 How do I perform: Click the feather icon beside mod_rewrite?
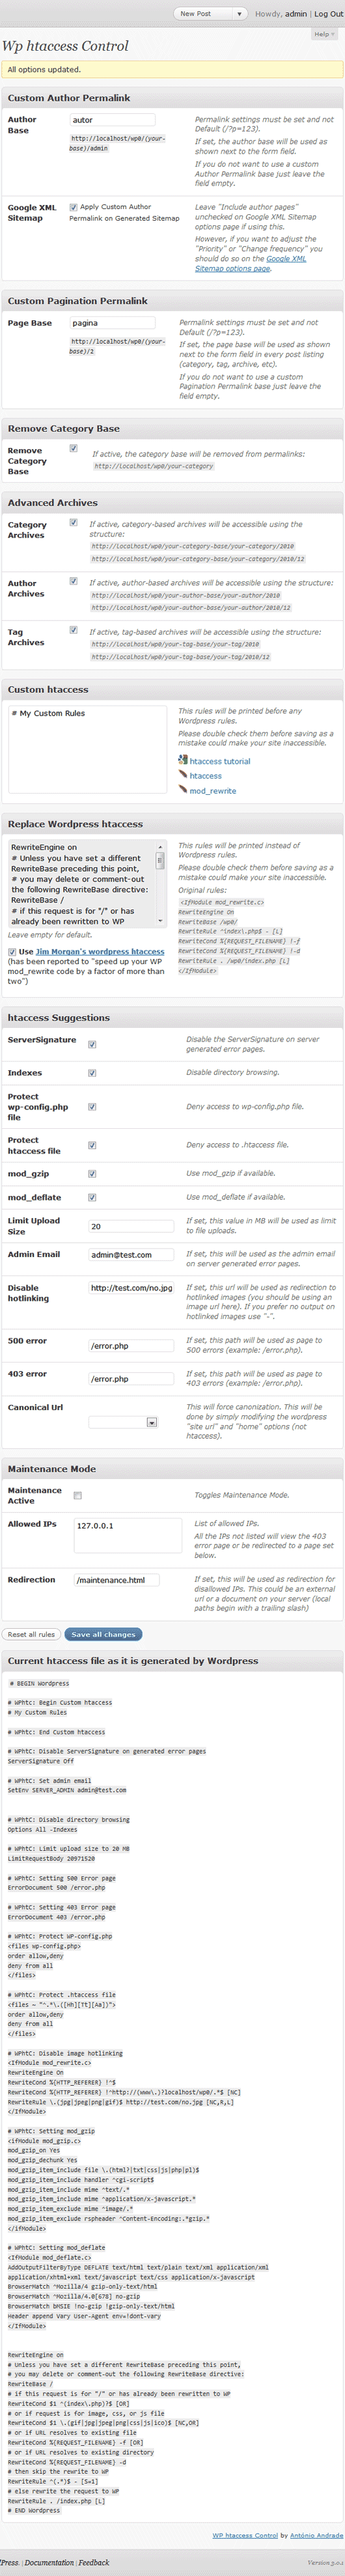[x=183, y=790]
